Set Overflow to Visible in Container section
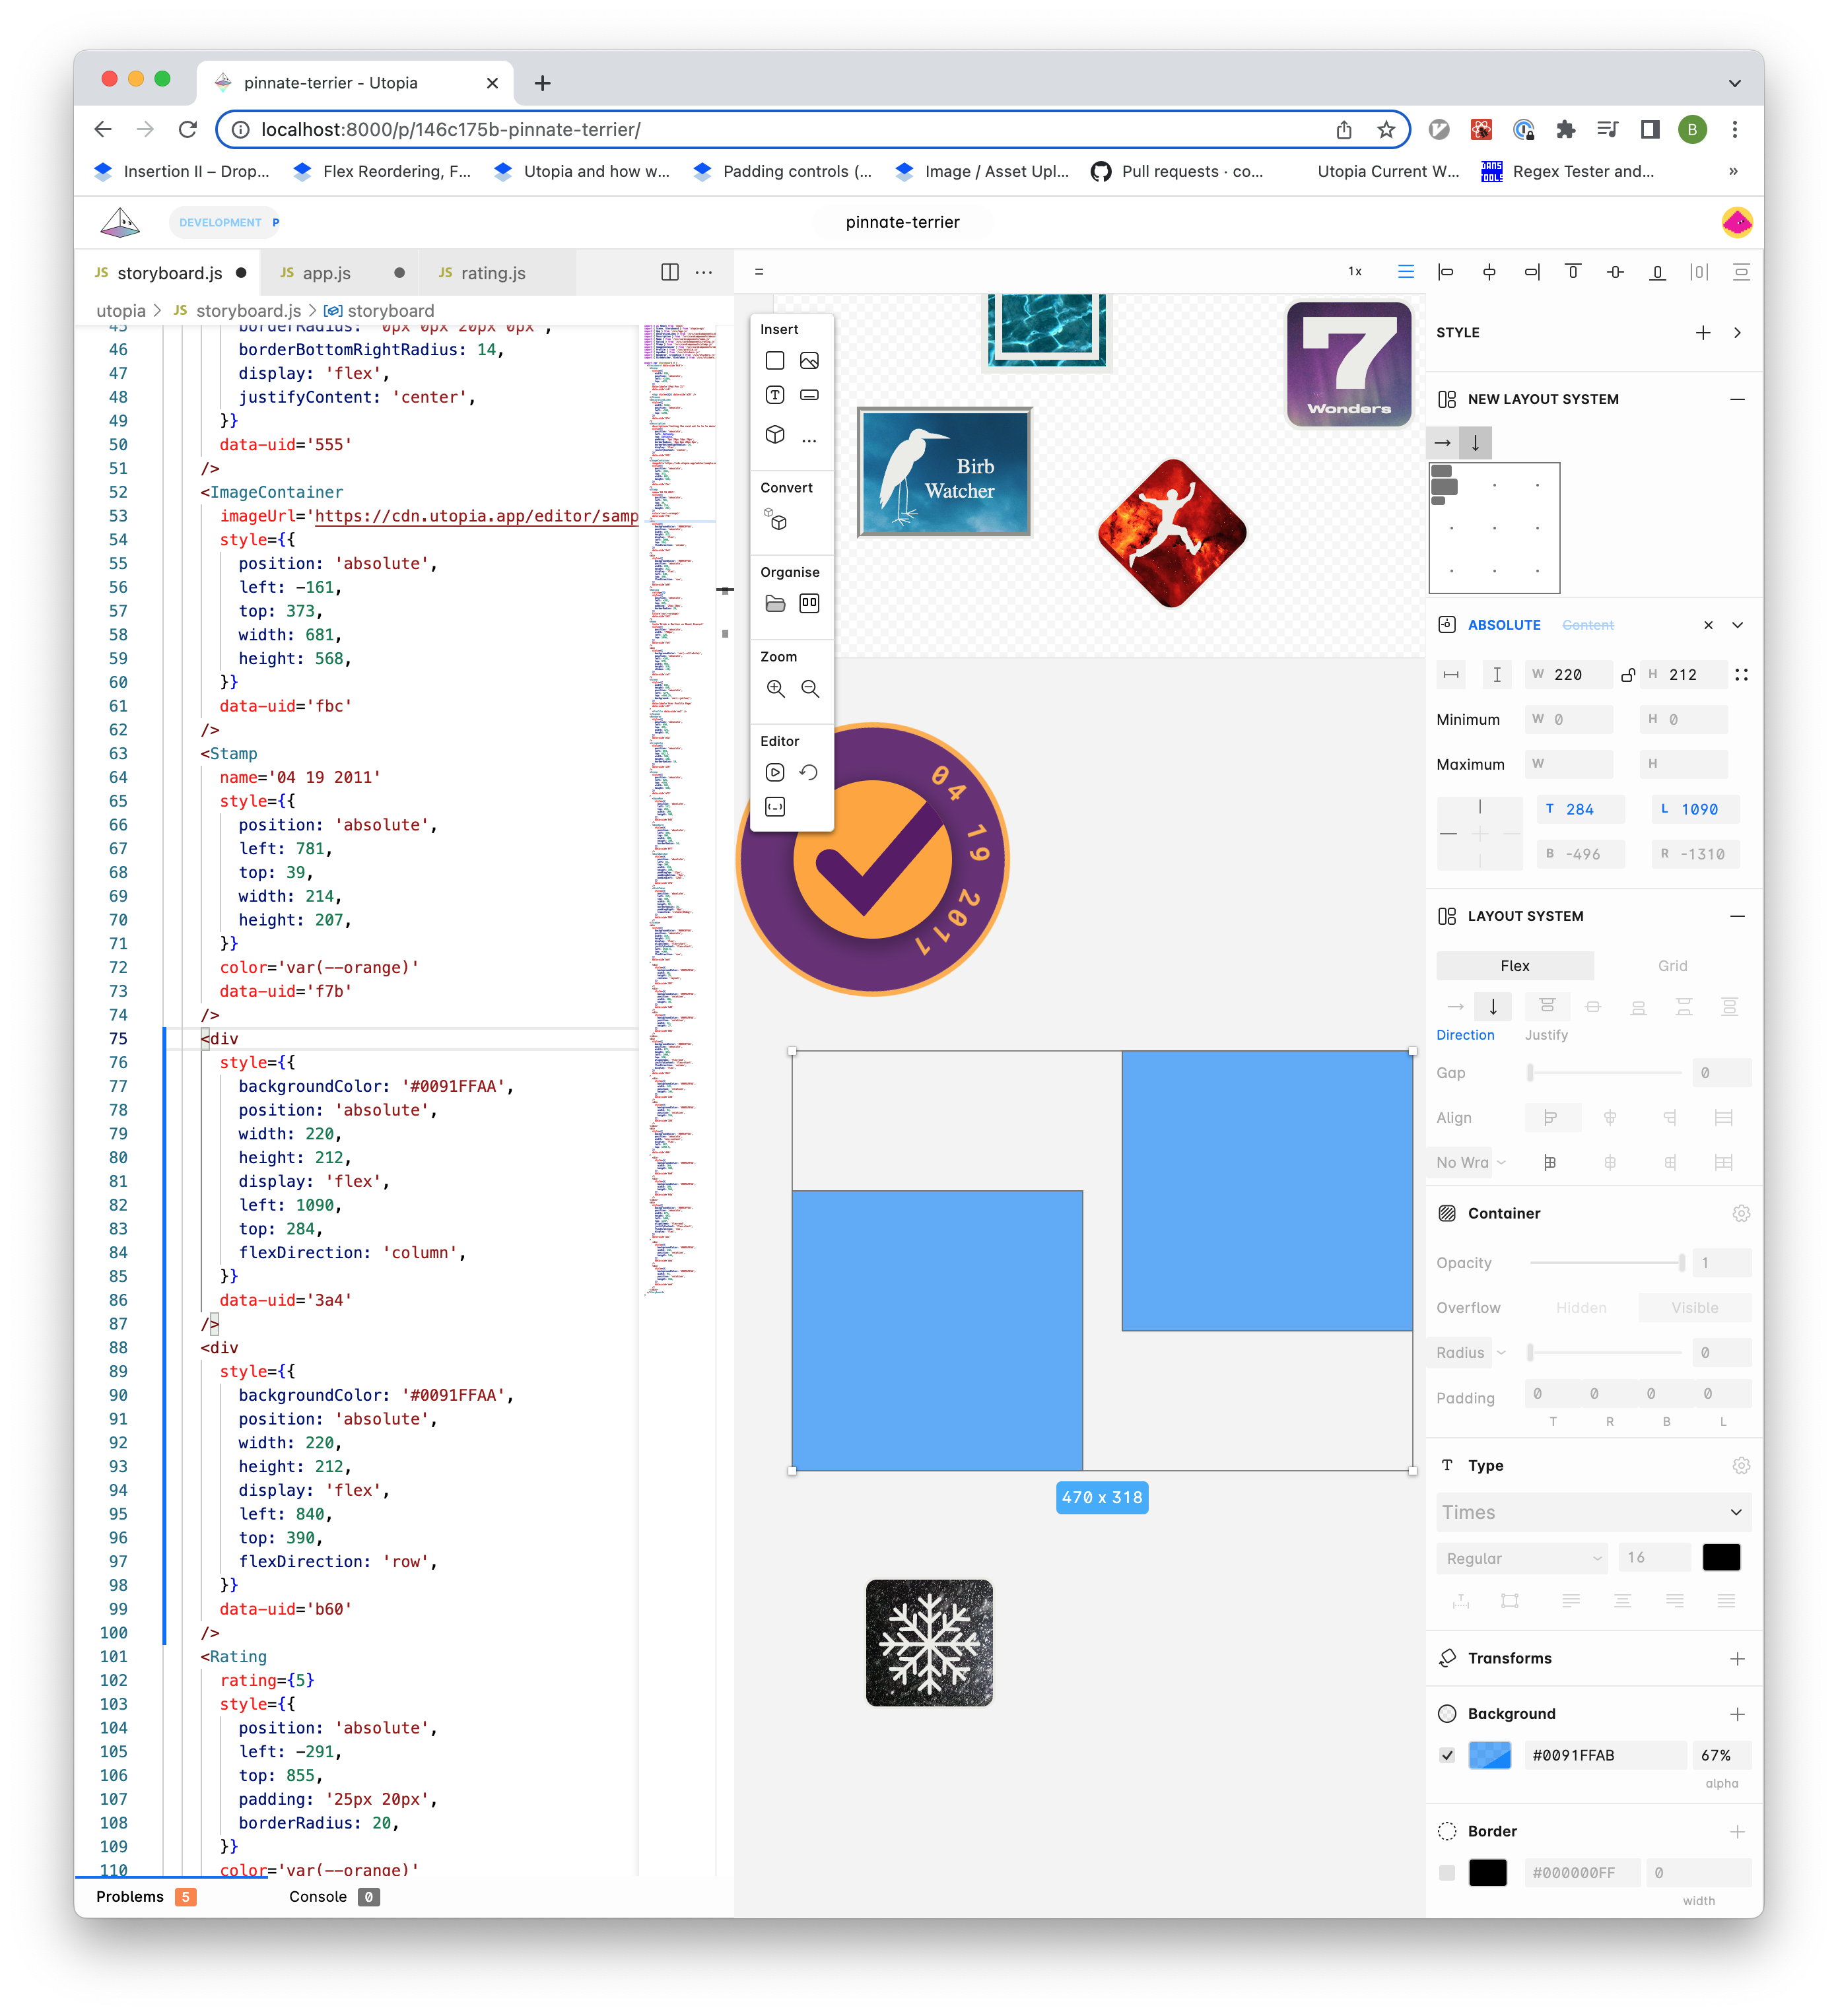Image resolution: width=1838 pixels, height=2016 pixels. (x=1695, y=1307)
